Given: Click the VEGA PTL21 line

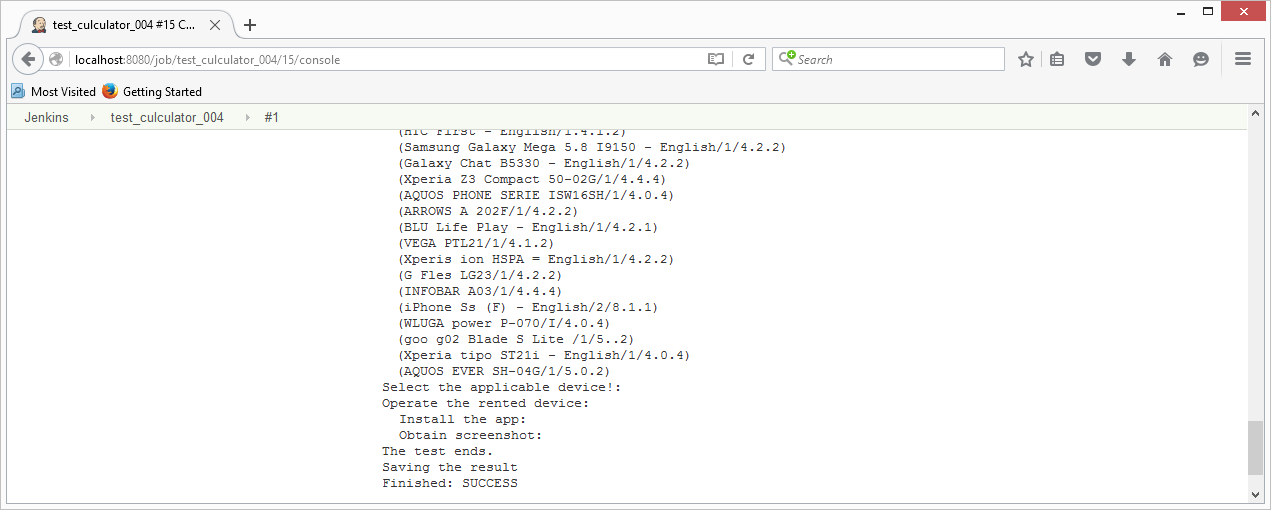Looking at the screenshot, I should 476,243.
